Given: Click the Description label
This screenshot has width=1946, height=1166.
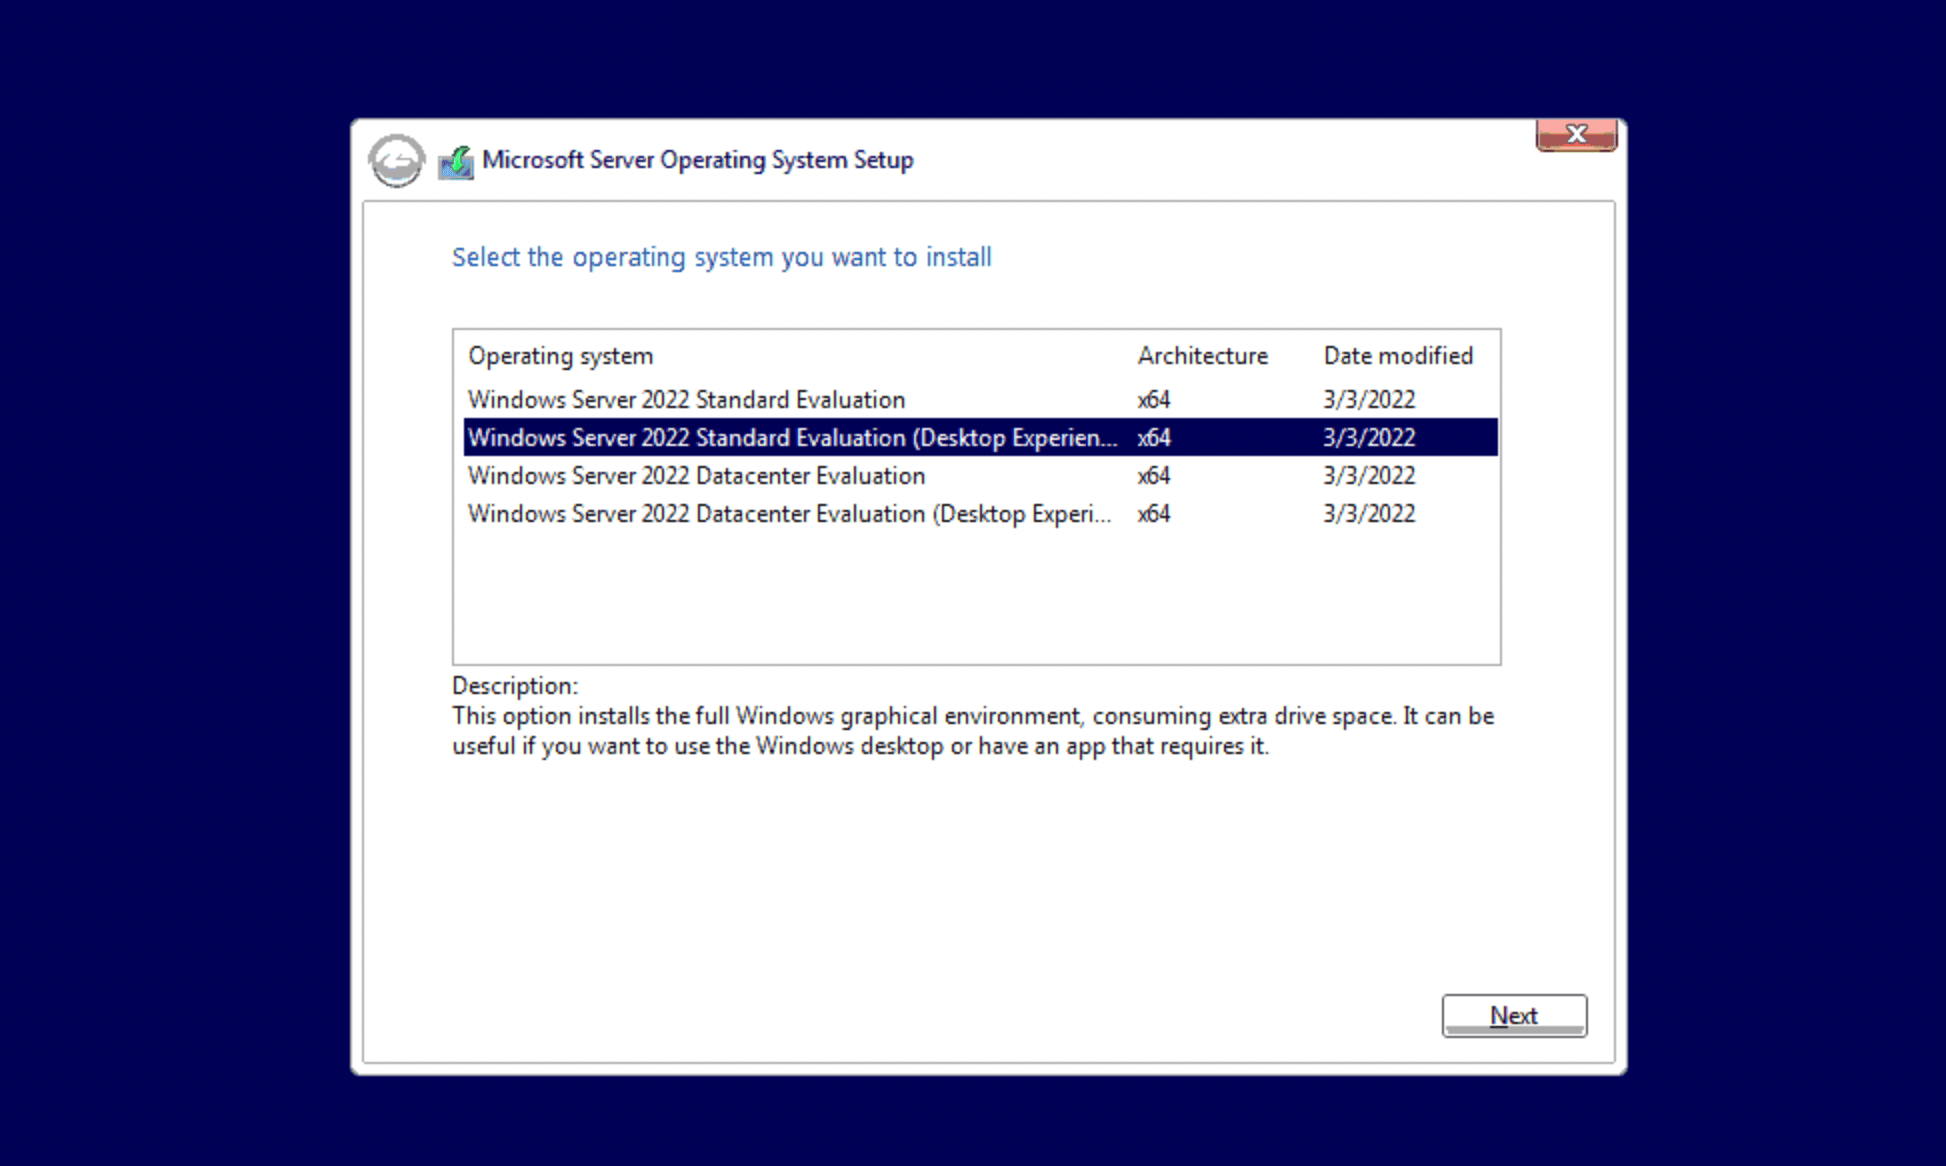Looking at the screenshot, I should click(515, 686).
